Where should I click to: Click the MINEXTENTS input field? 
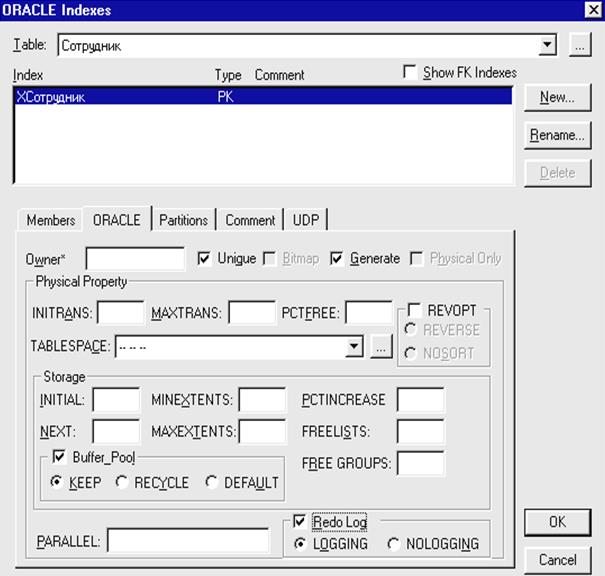click(262, 400)
